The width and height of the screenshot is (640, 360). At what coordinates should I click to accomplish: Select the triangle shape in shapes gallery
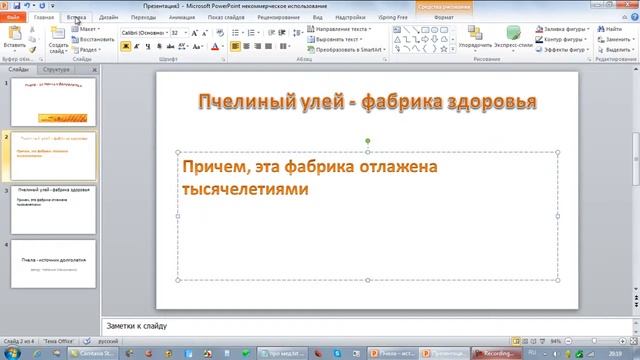pyautogui.click(x=397, y=40)
